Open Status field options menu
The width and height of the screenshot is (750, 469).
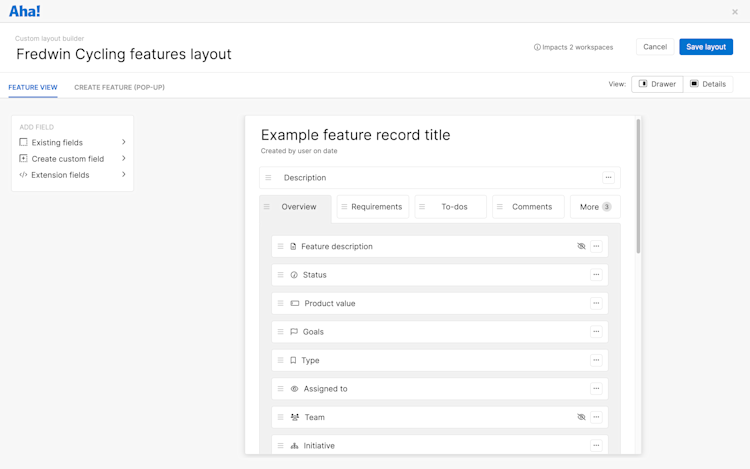click(596, 275)
